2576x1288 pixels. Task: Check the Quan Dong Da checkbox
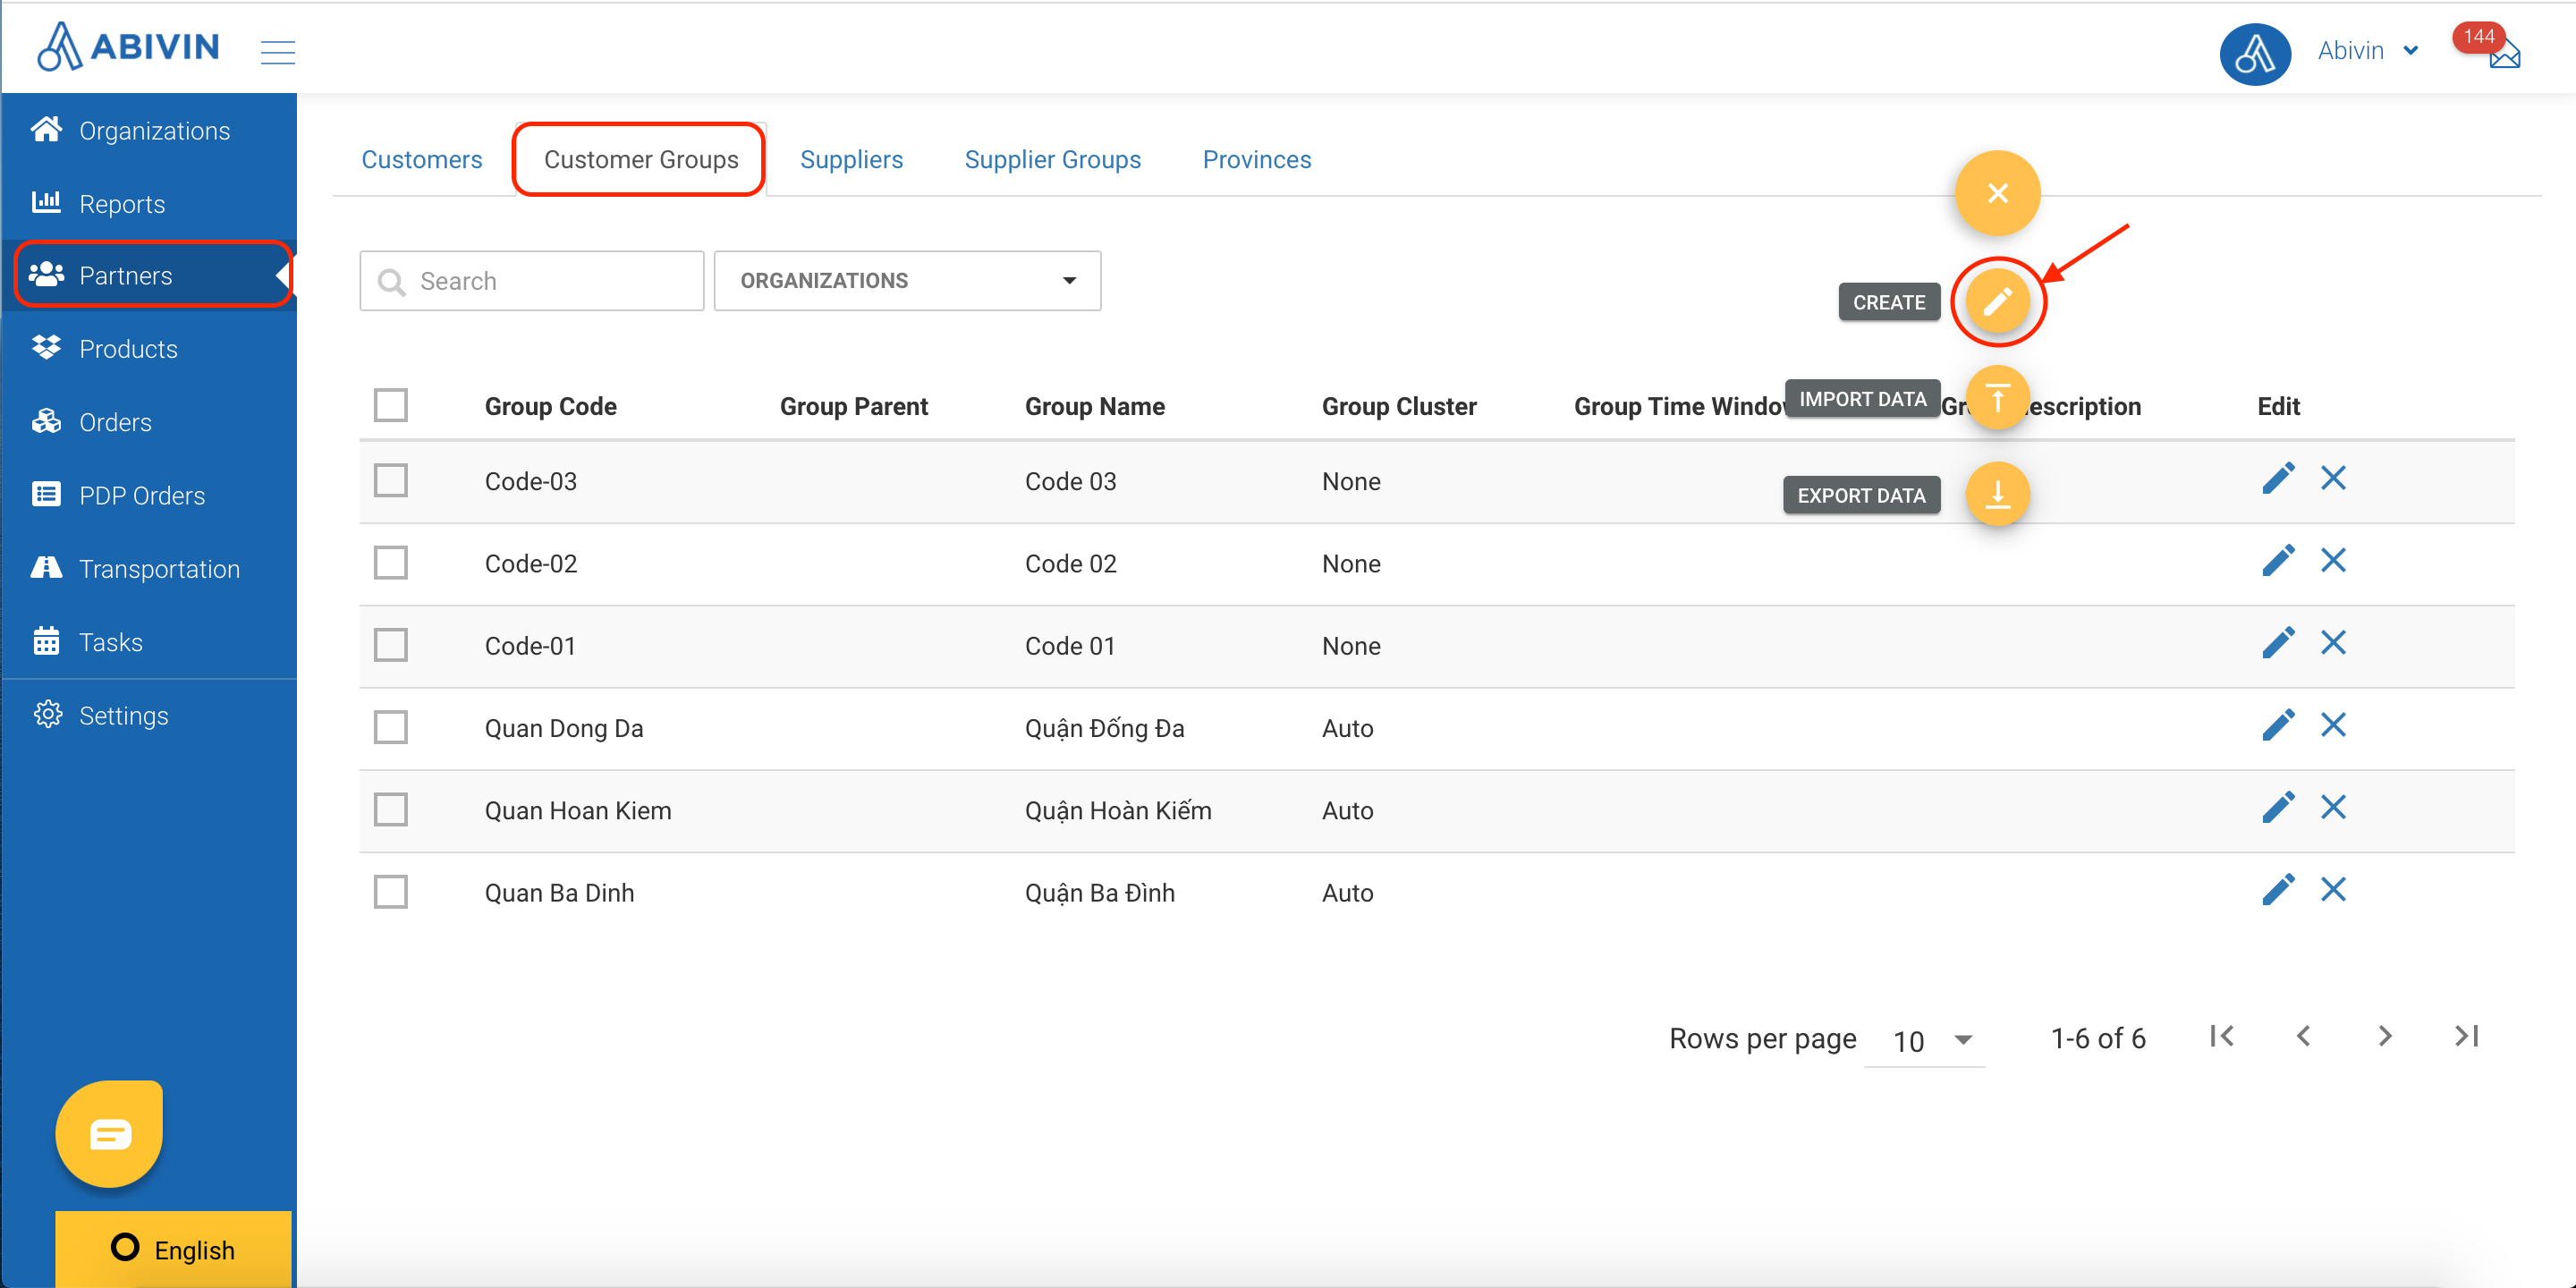[x=390, y=727]
